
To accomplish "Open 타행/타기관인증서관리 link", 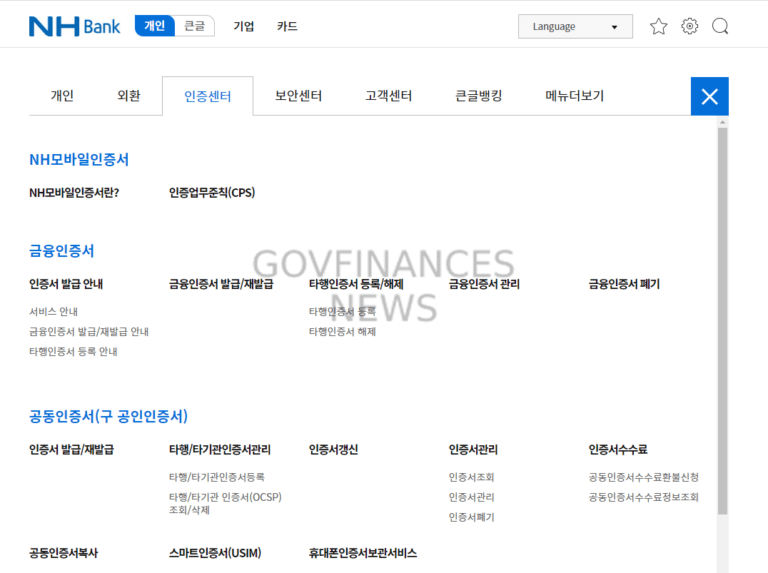I will pyautogui.click(x=220, y=450).
